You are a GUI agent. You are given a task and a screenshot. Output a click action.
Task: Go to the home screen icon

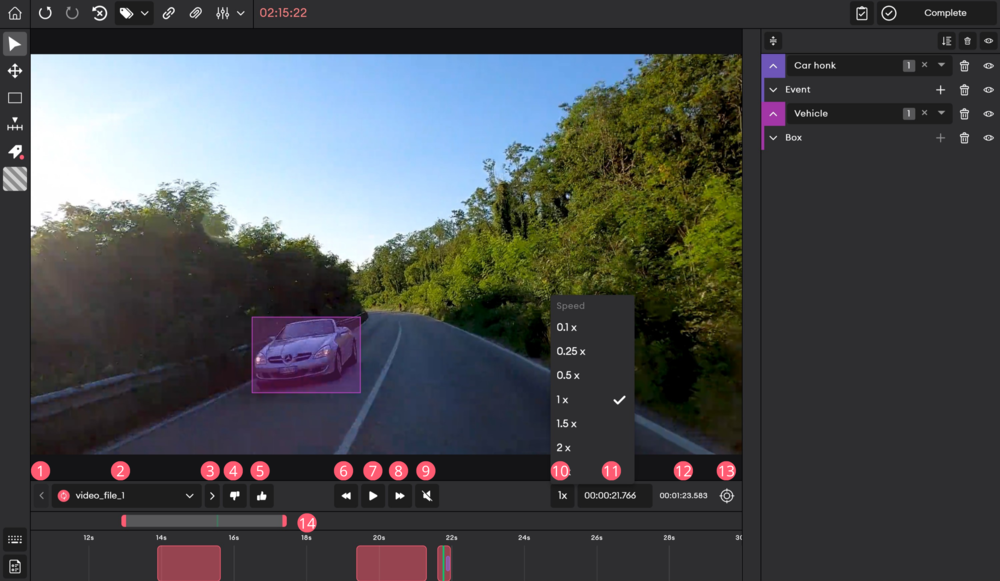click(x=15, y=13)
